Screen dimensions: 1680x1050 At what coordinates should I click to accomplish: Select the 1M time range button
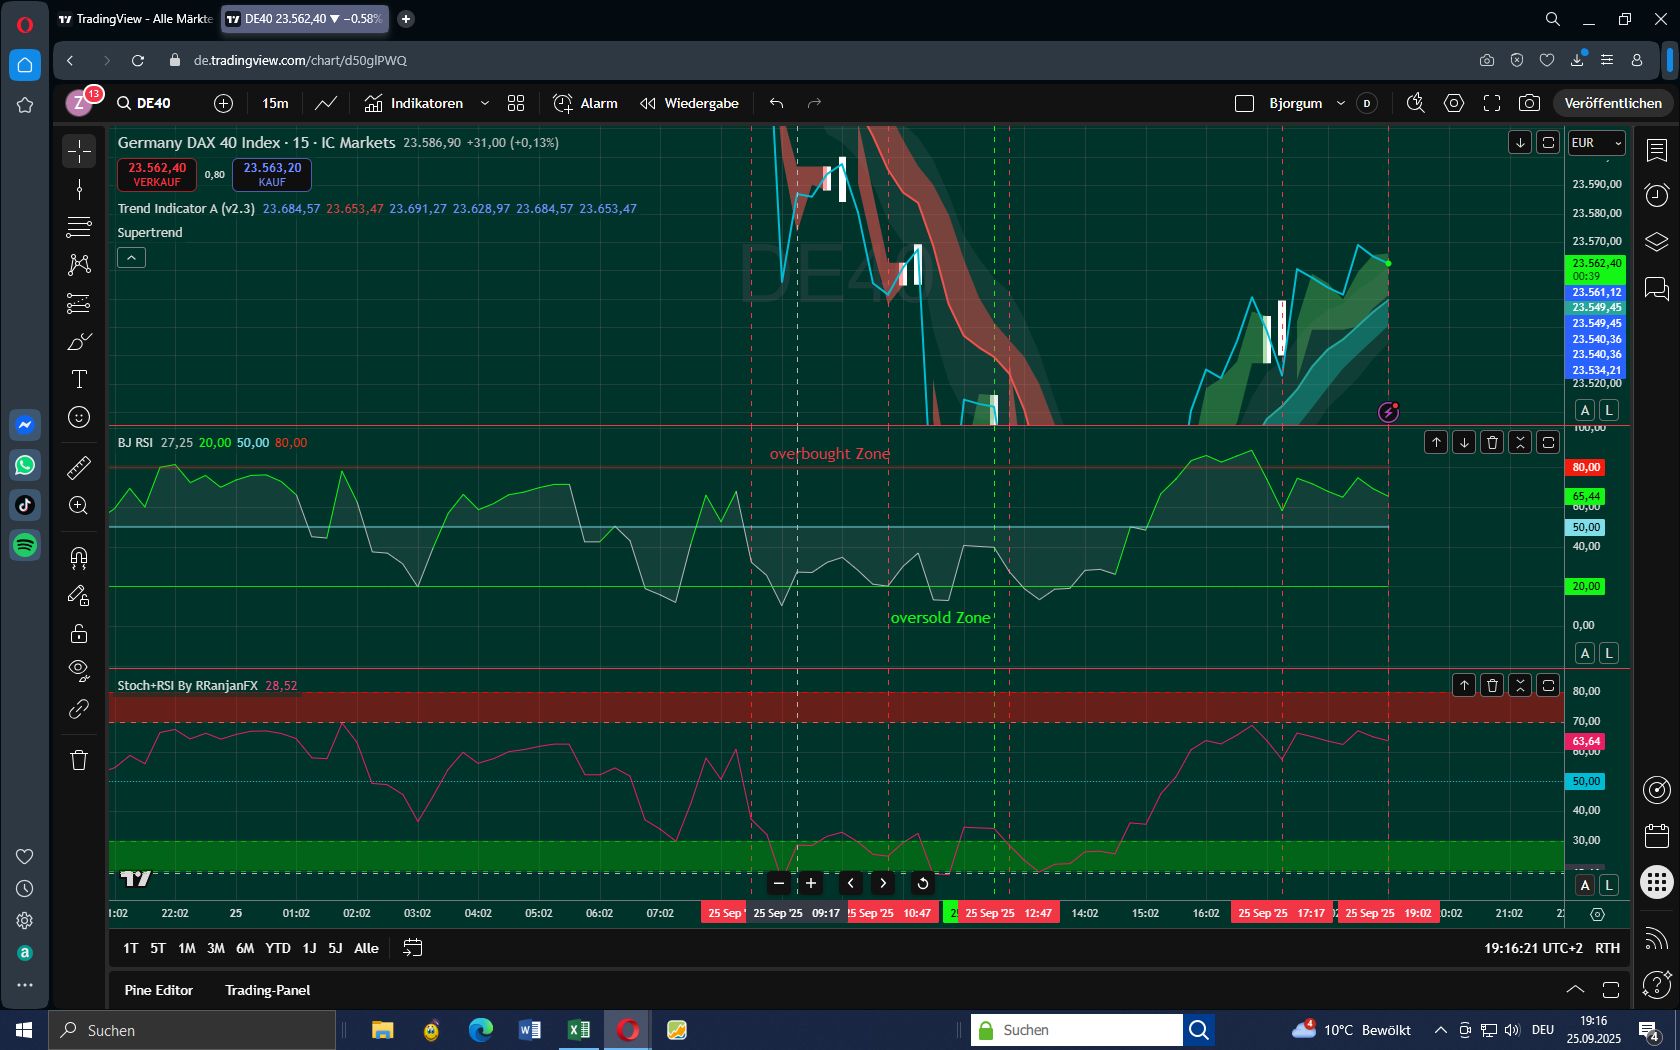click(186, 948)
